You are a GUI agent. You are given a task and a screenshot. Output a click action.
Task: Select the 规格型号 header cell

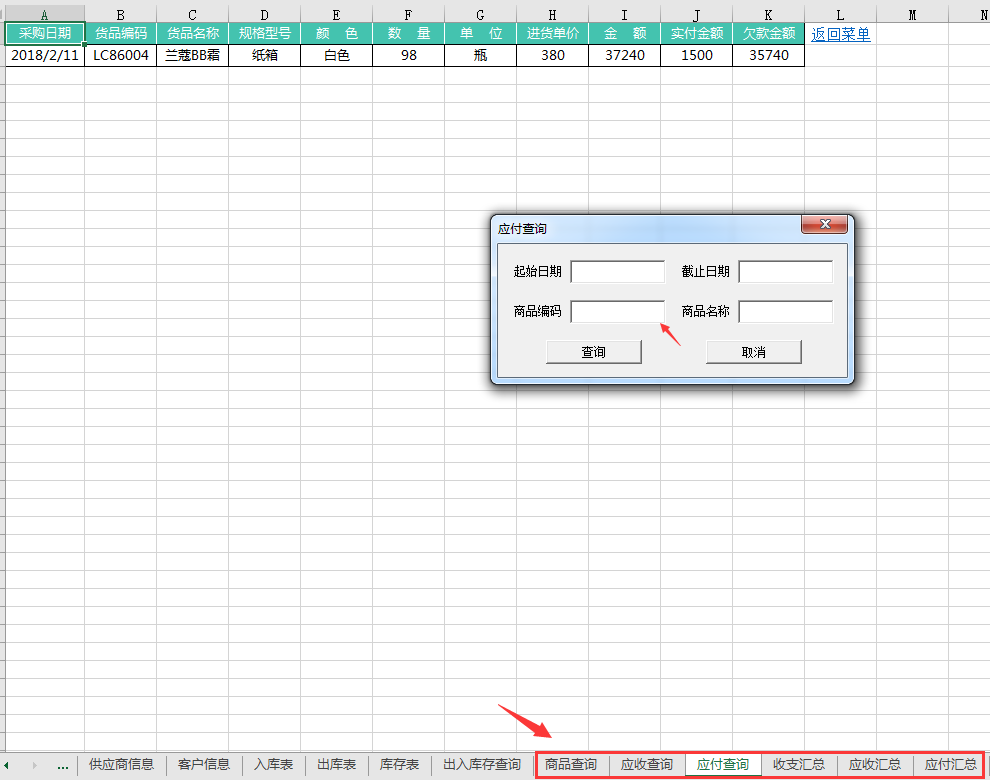click(264, 33)
